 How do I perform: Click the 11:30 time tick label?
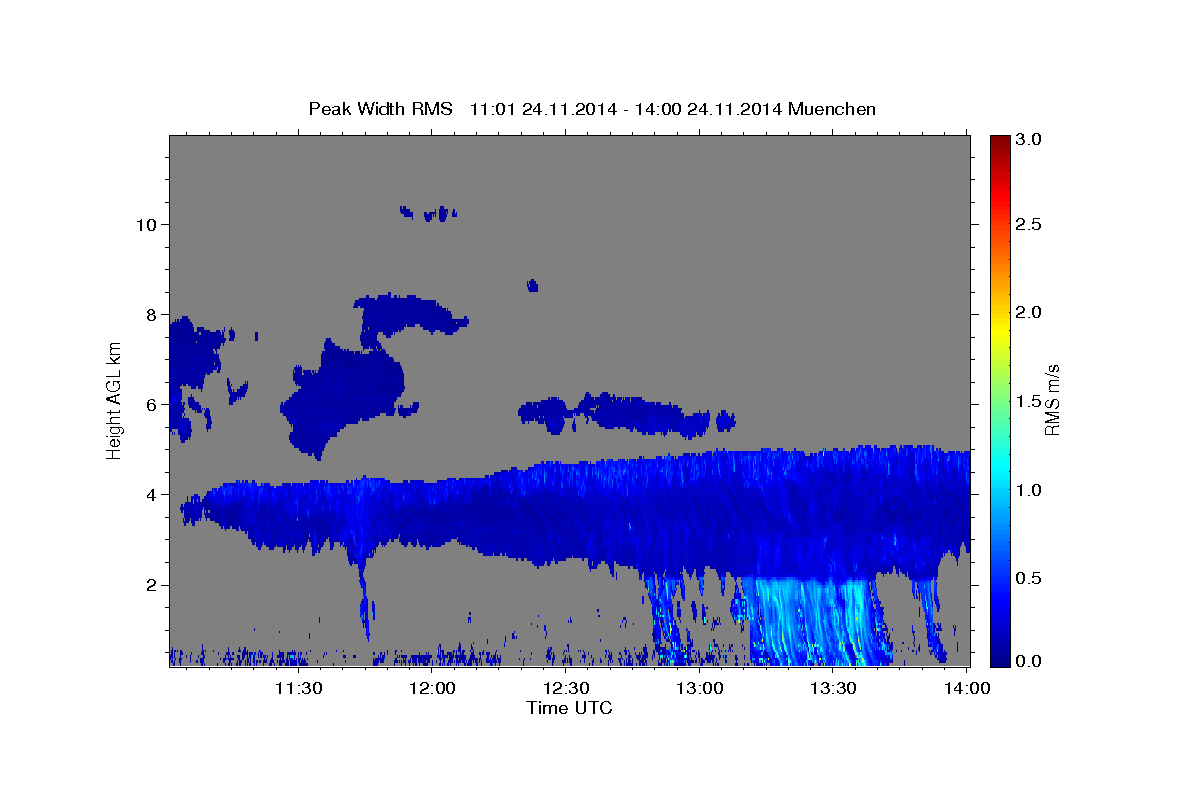[x=298, y=688]
